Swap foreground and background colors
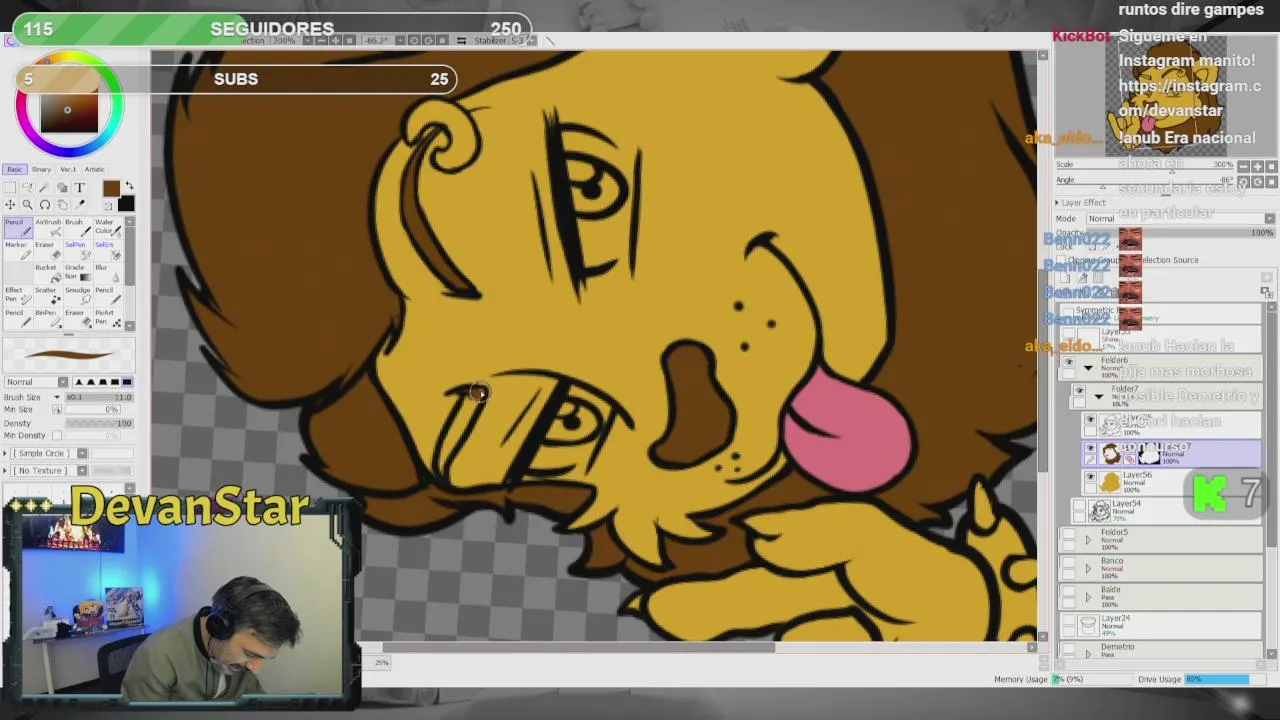1280x720 pixels. click(129, 185)
